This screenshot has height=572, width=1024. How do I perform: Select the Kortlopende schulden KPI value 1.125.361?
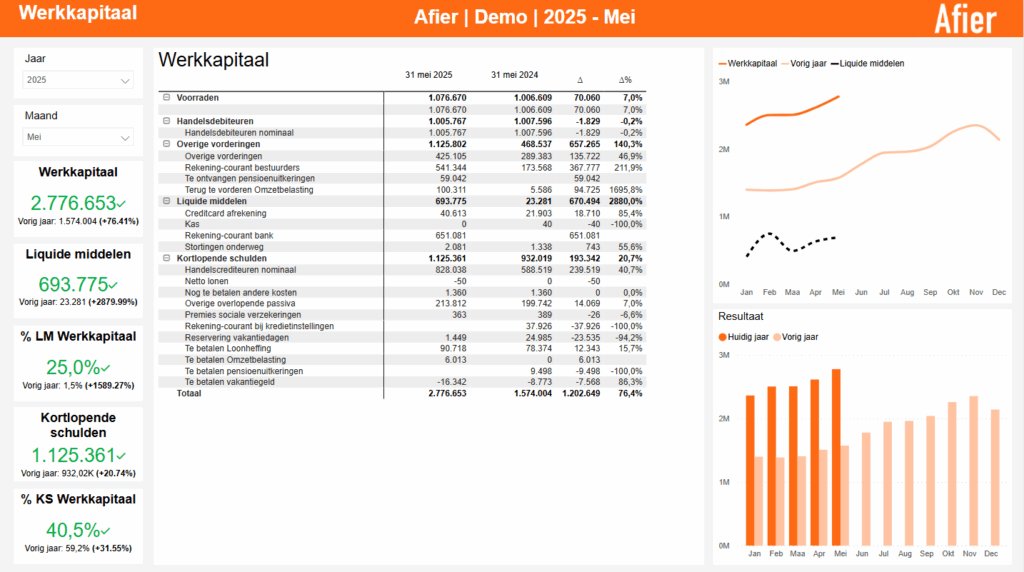tap(72, 456)
